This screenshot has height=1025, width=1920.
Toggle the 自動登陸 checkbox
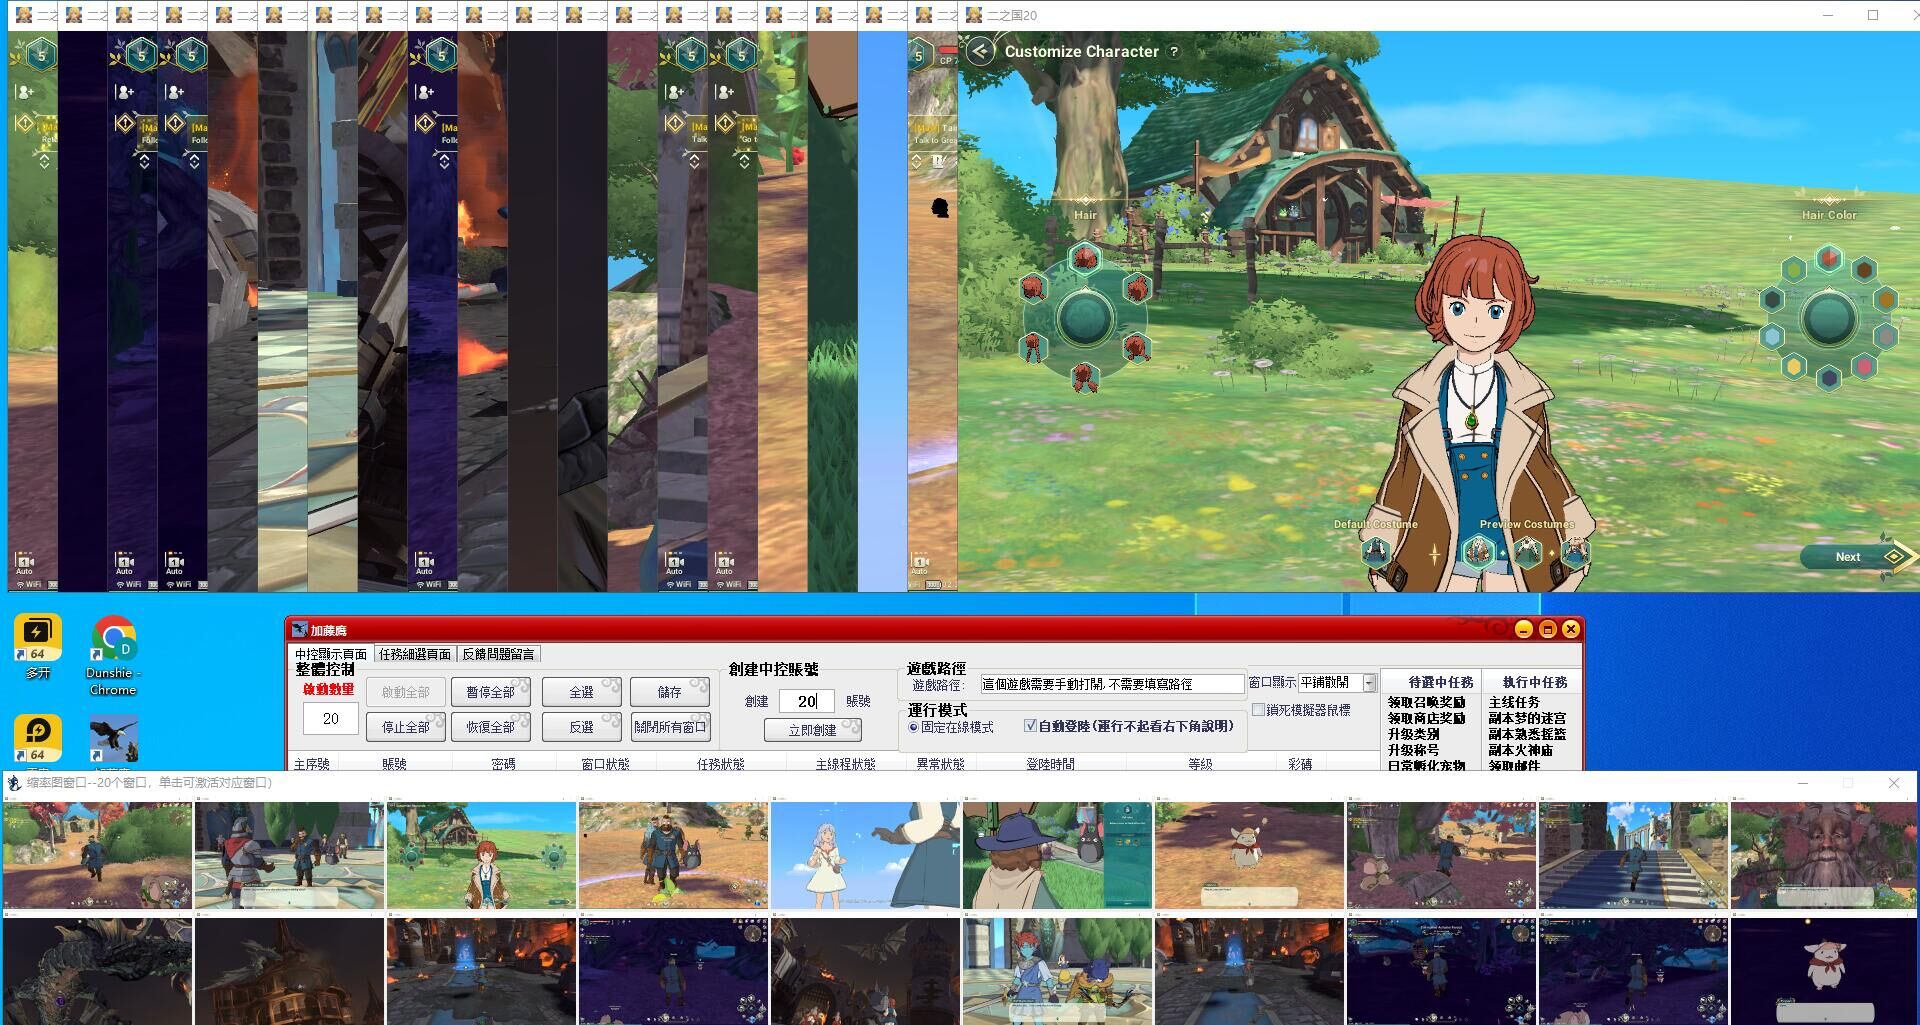pyautogui.click(x=1030, y=726)
